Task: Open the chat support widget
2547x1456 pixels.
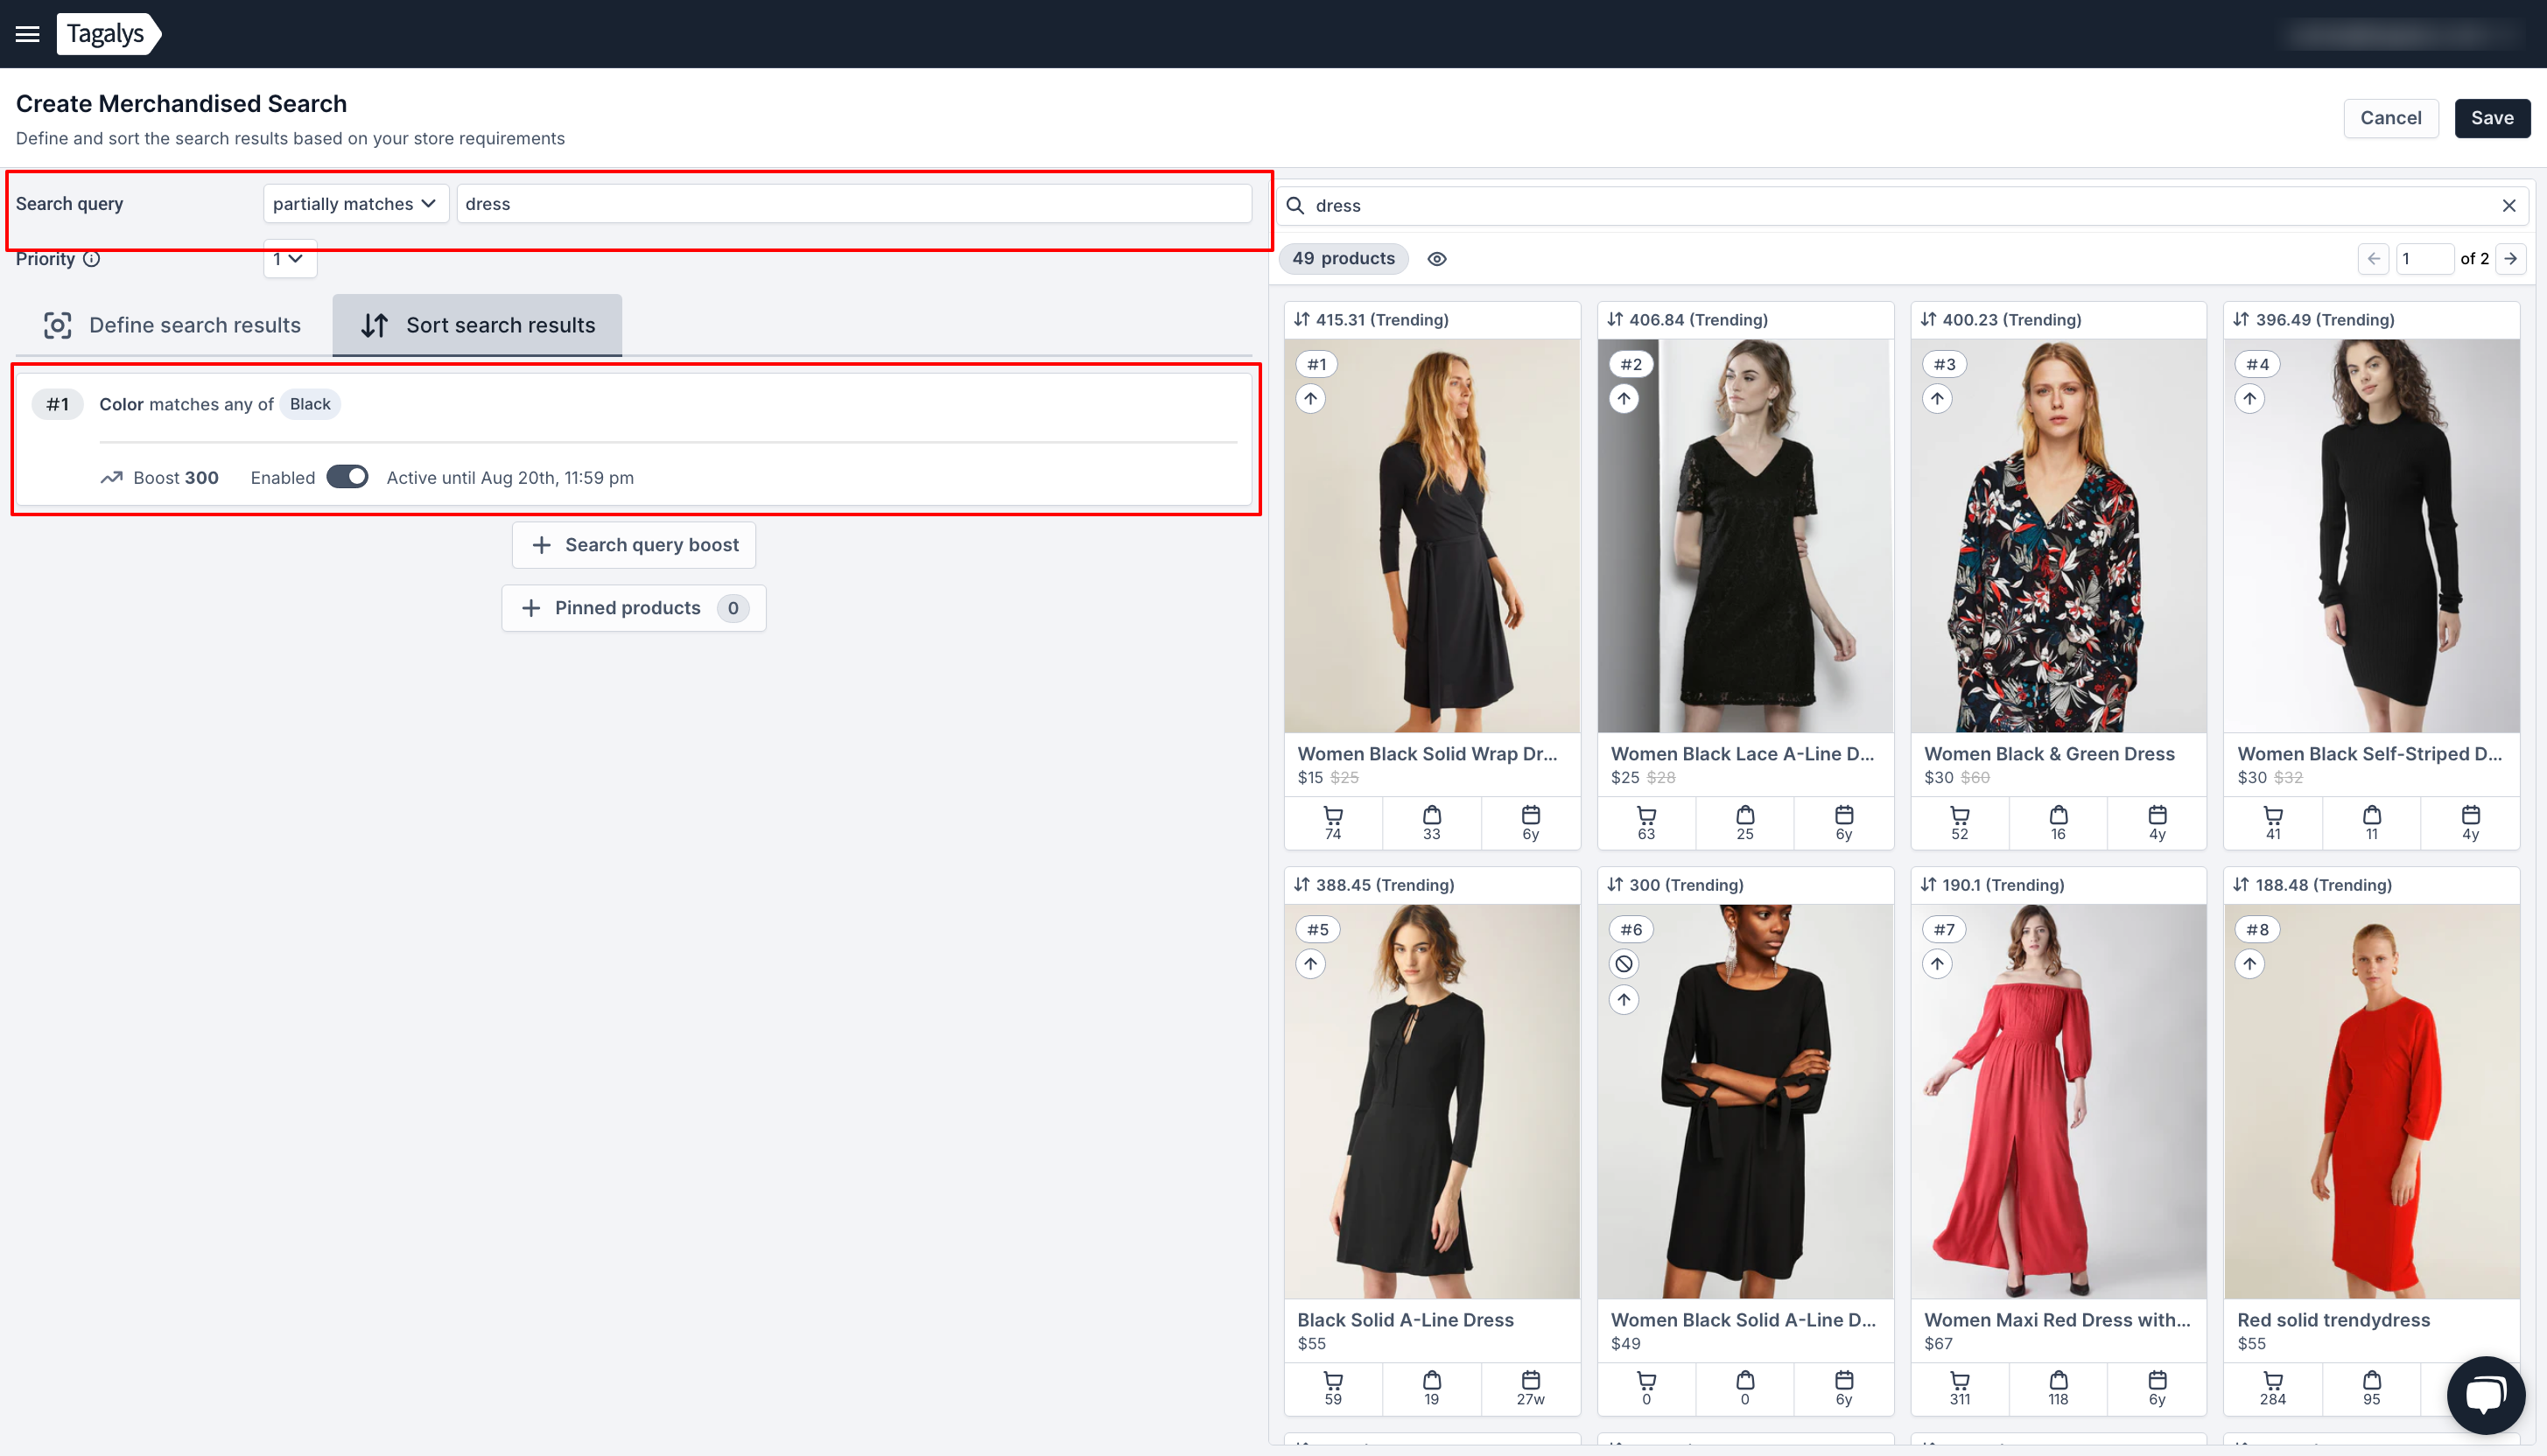Action: (2486, 1394)
